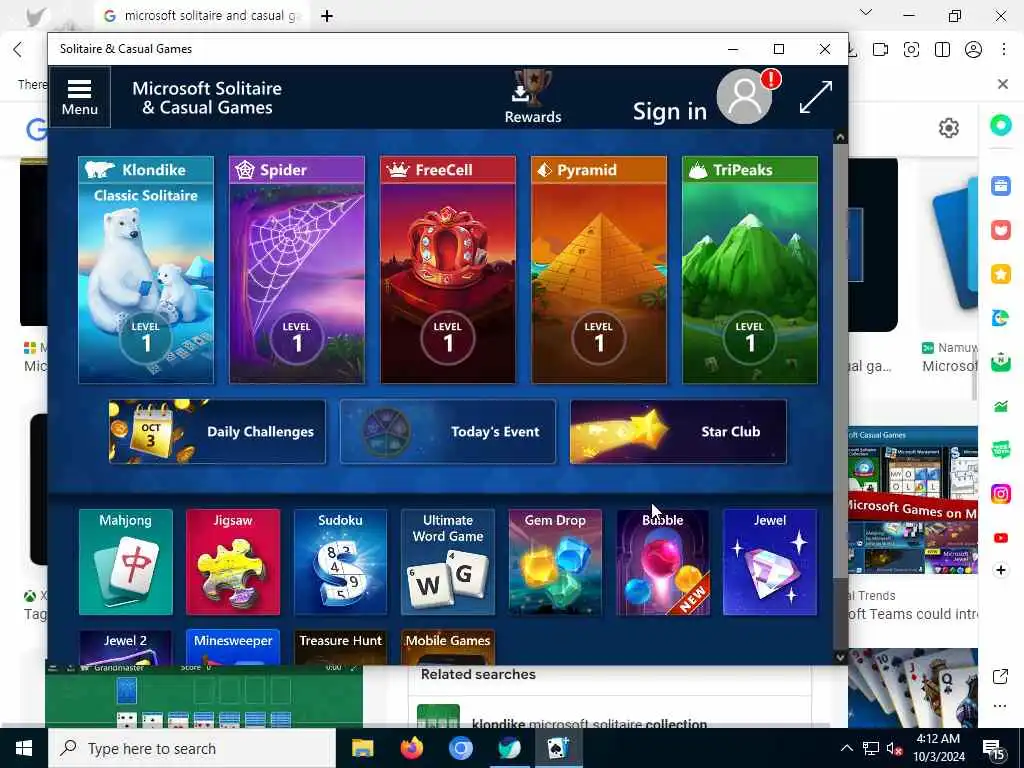Open the Menu hamburger button
Image resolution: width=1024 pixels, height=768 pixels.
(80, 97)
